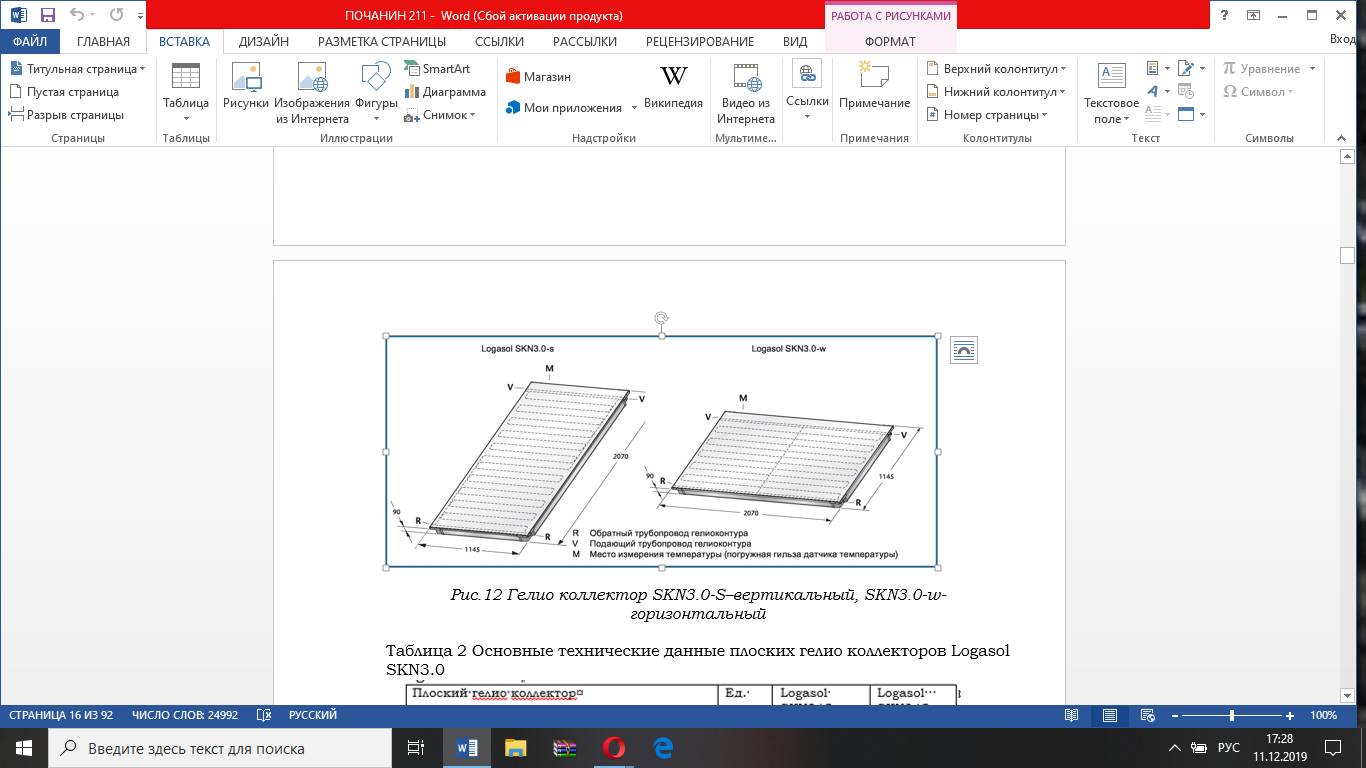Switch to Print Layout view
Screen dimensions: 1366x768
[1110, 716]
